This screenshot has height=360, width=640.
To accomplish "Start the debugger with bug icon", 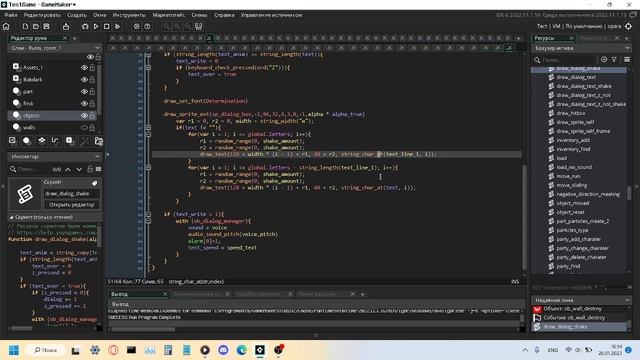I will pos(85,27).
